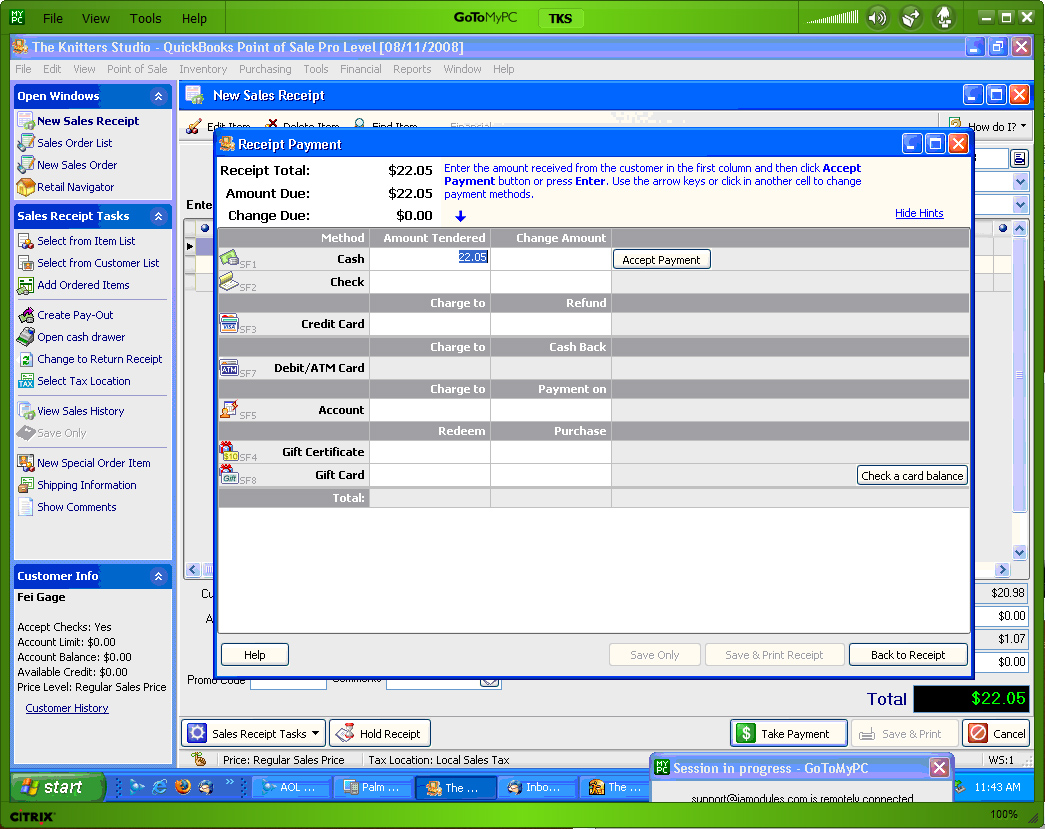This screenshot has height=829, width=1045.
Task: Click the Firefox icon in taskbar quick launch
Action: pos(183,787)
